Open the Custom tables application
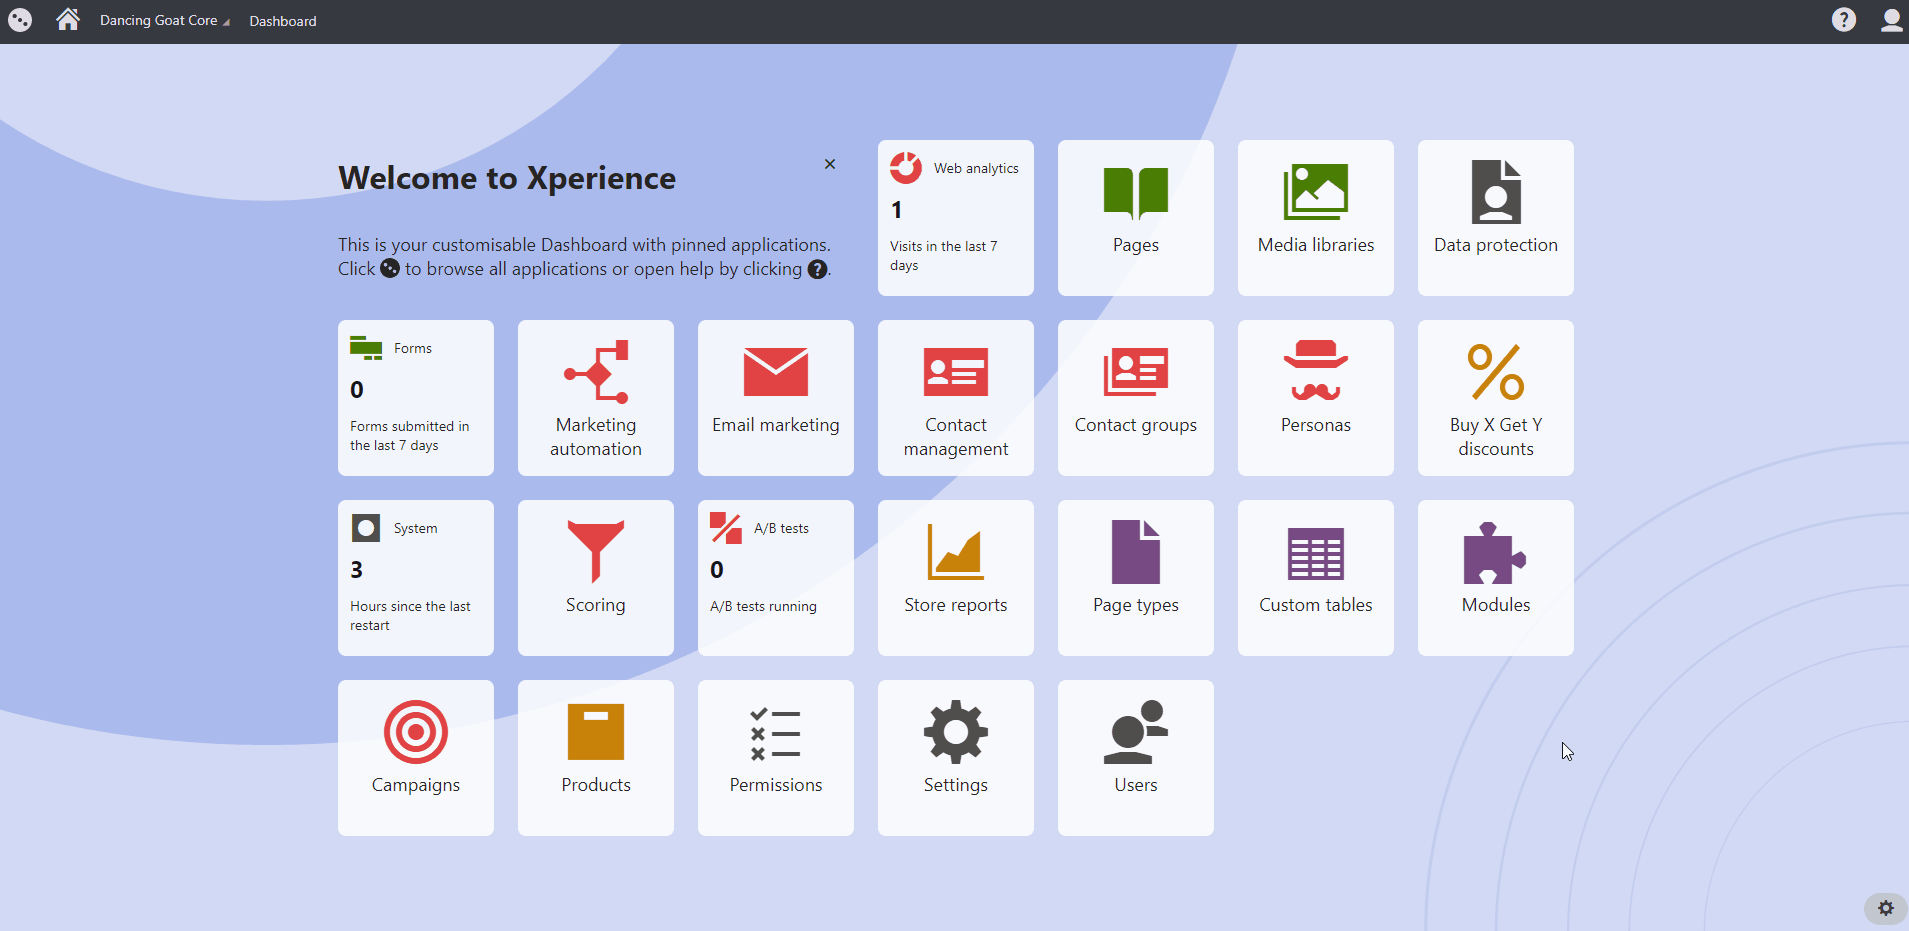The image size is (1909, 931). click(1315, 577)
